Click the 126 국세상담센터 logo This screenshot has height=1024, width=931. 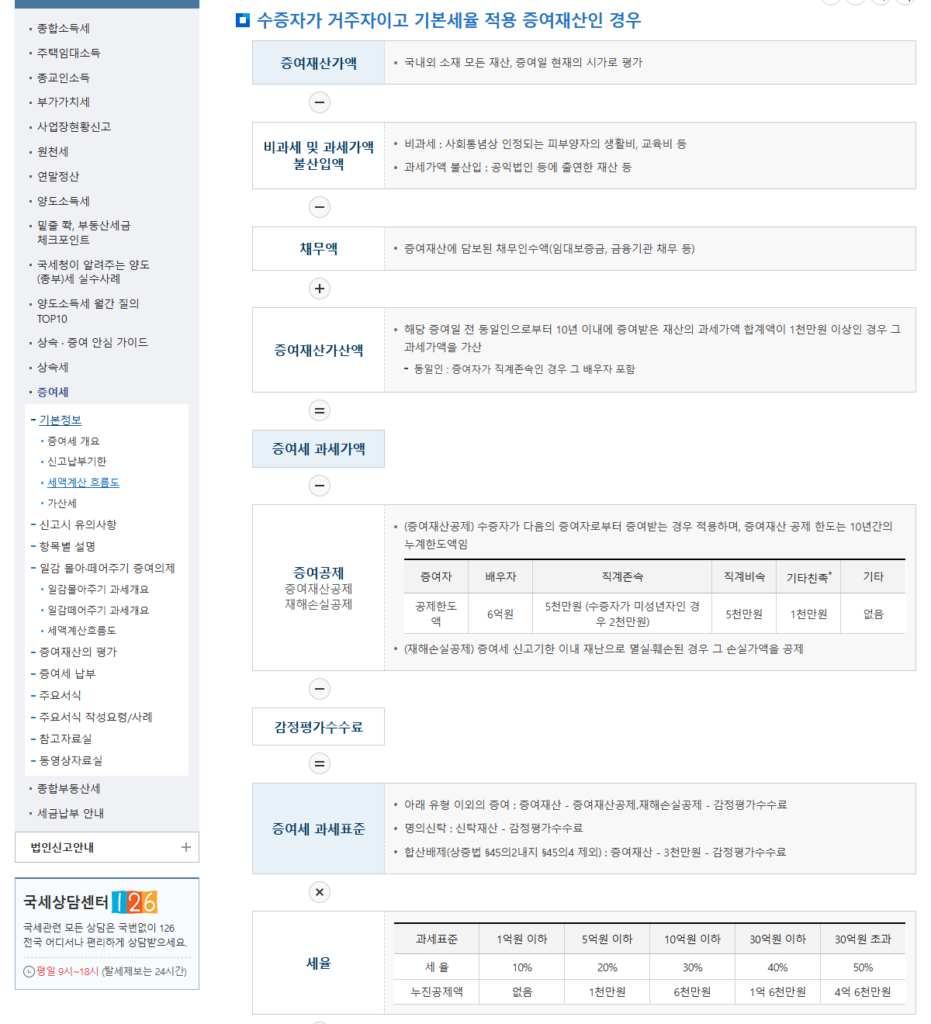click(134, 903)
